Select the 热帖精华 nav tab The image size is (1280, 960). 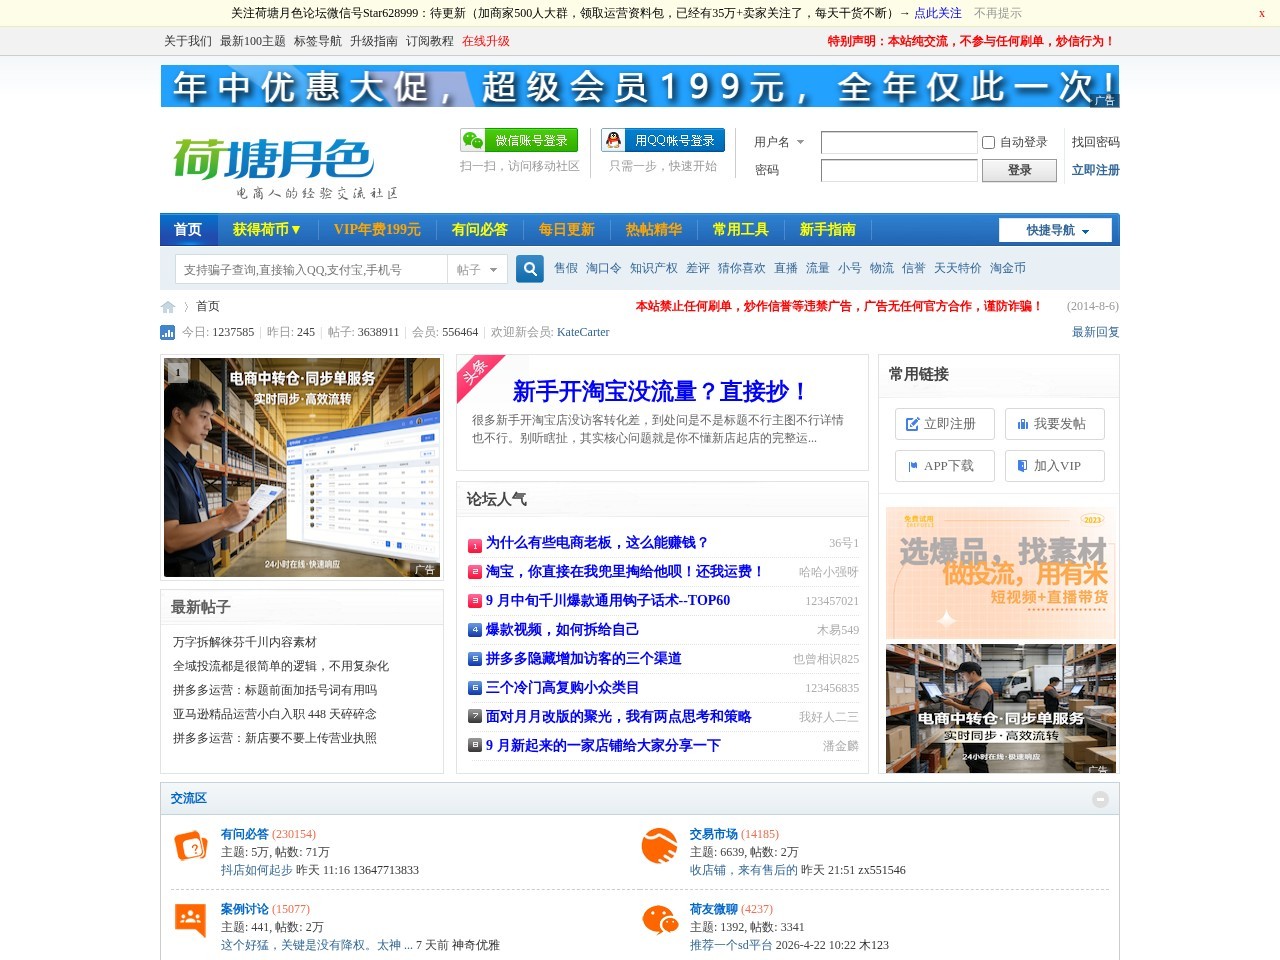[654, 230]
